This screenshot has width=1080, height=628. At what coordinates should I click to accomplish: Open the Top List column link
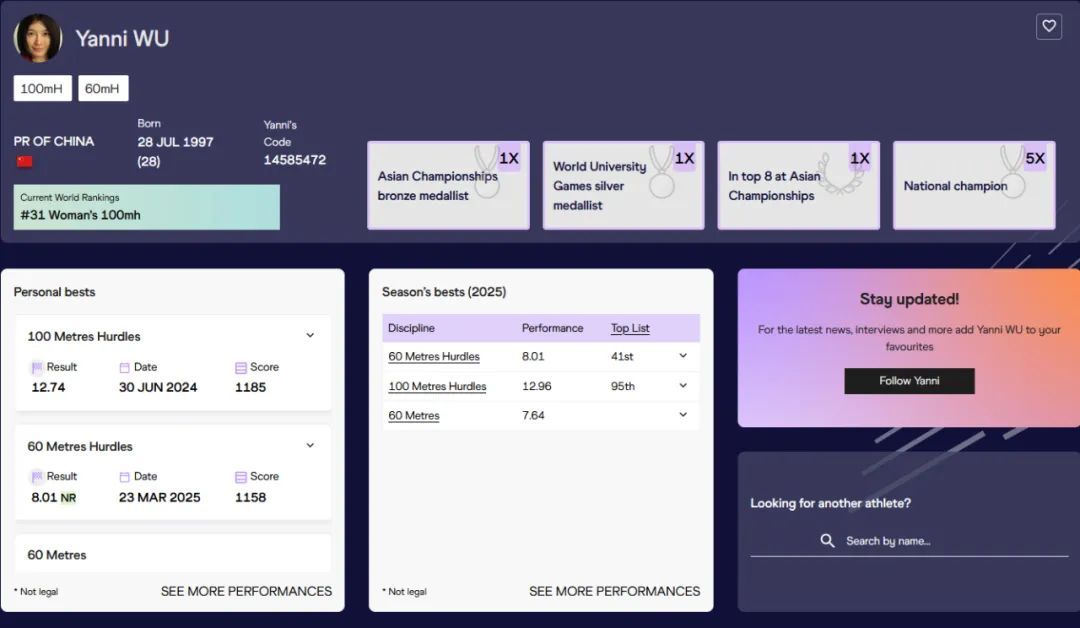630,328
